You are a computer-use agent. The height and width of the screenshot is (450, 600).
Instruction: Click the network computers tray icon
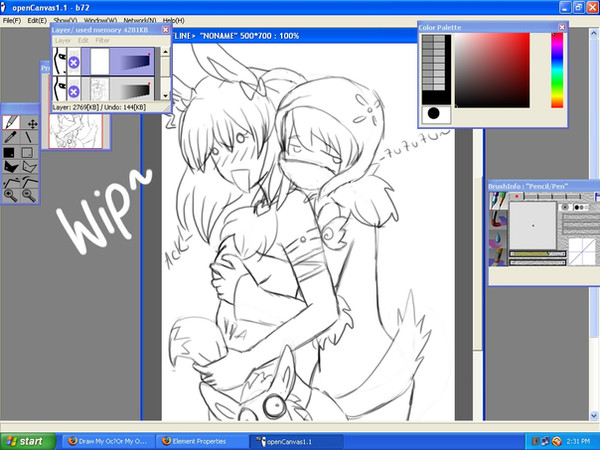click(x=546, y=442)
